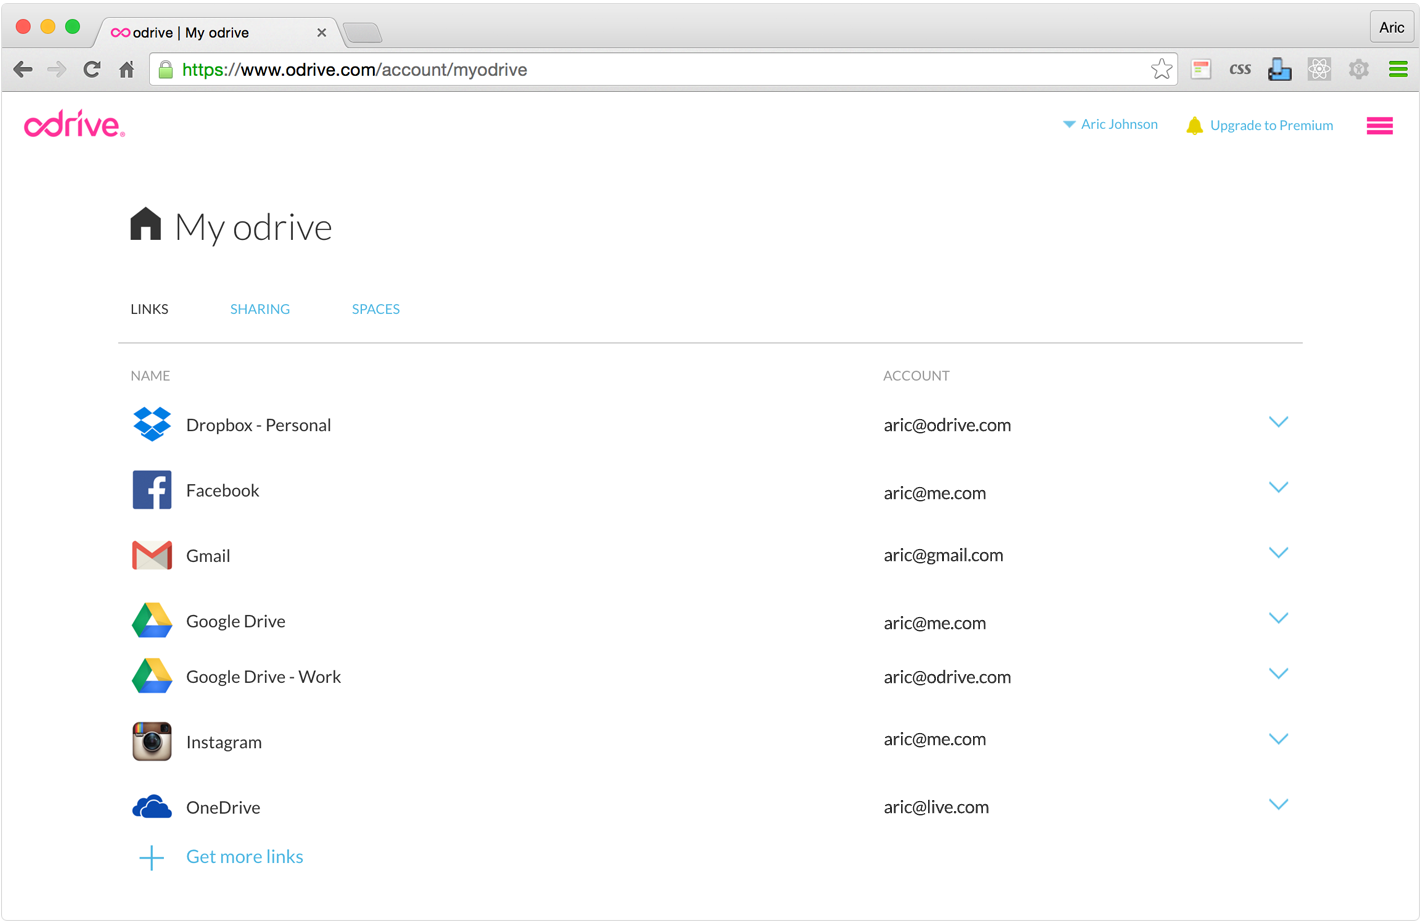
Task: Click the NAME column header
Action: point(150,376)
